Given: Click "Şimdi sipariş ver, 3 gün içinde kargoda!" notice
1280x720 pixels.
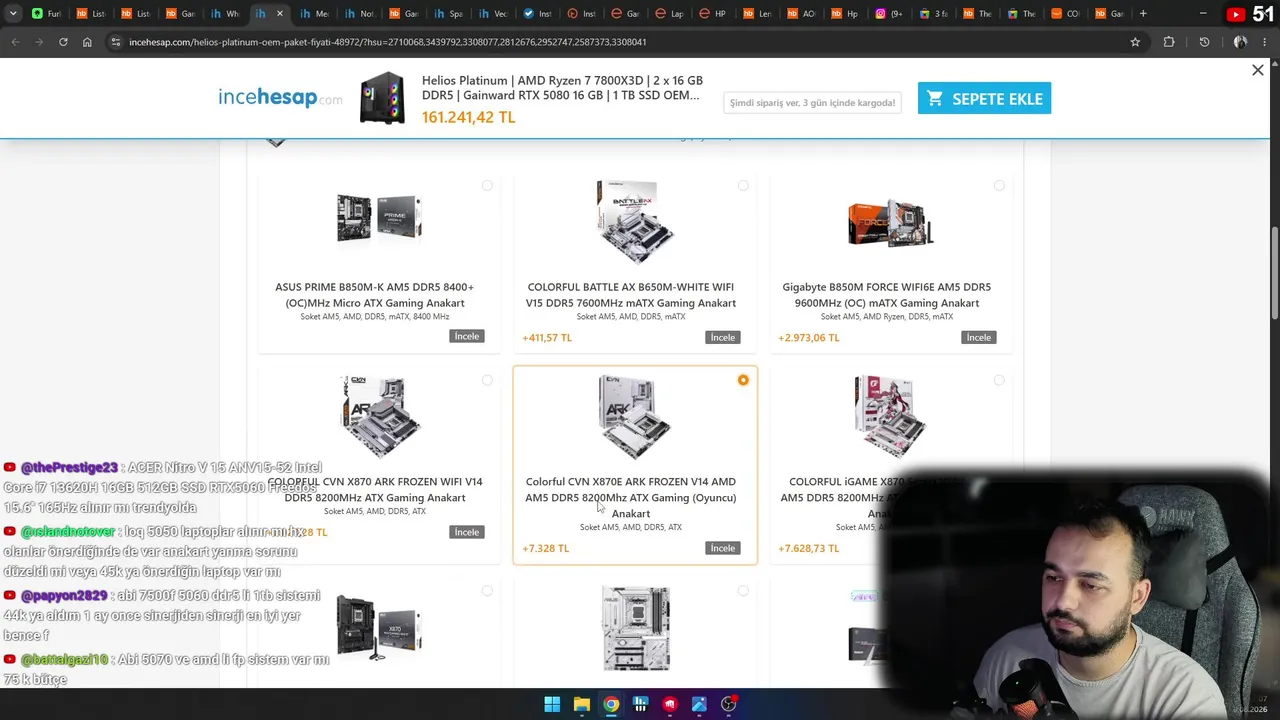Looking at the screenshot, I should click(x=812, y=102).
